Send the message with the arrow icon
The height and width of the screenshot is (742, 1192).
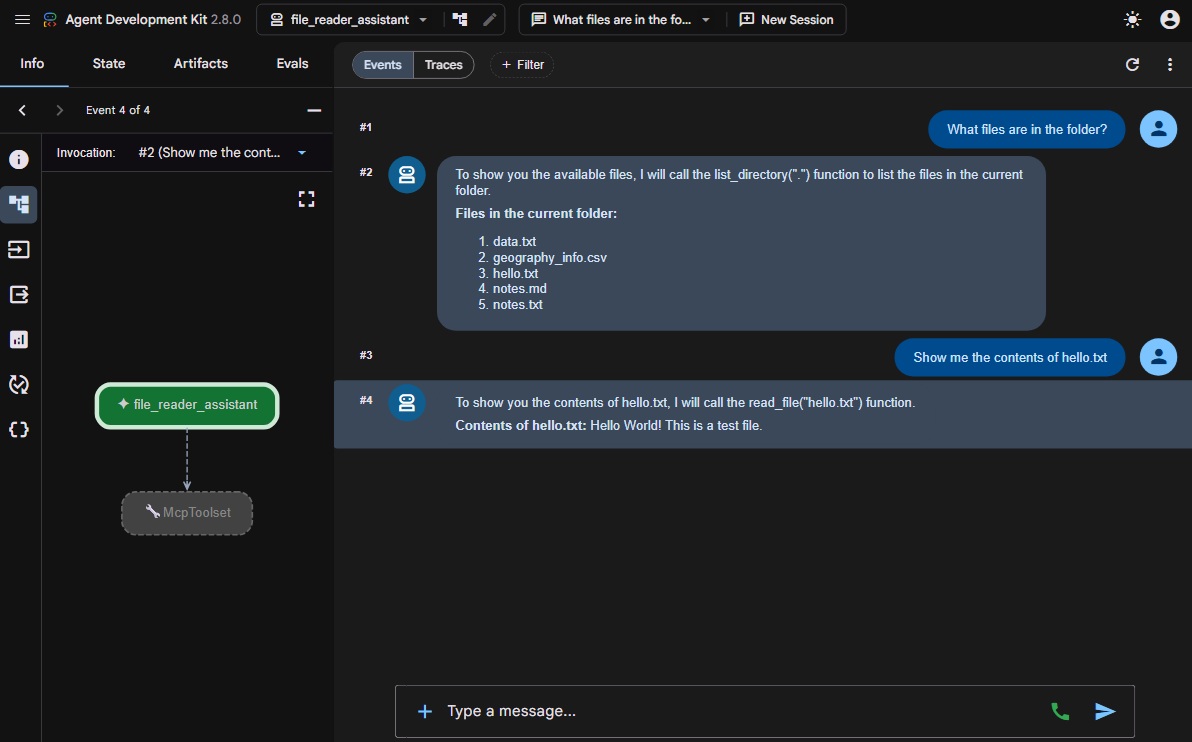point(1105,712)
